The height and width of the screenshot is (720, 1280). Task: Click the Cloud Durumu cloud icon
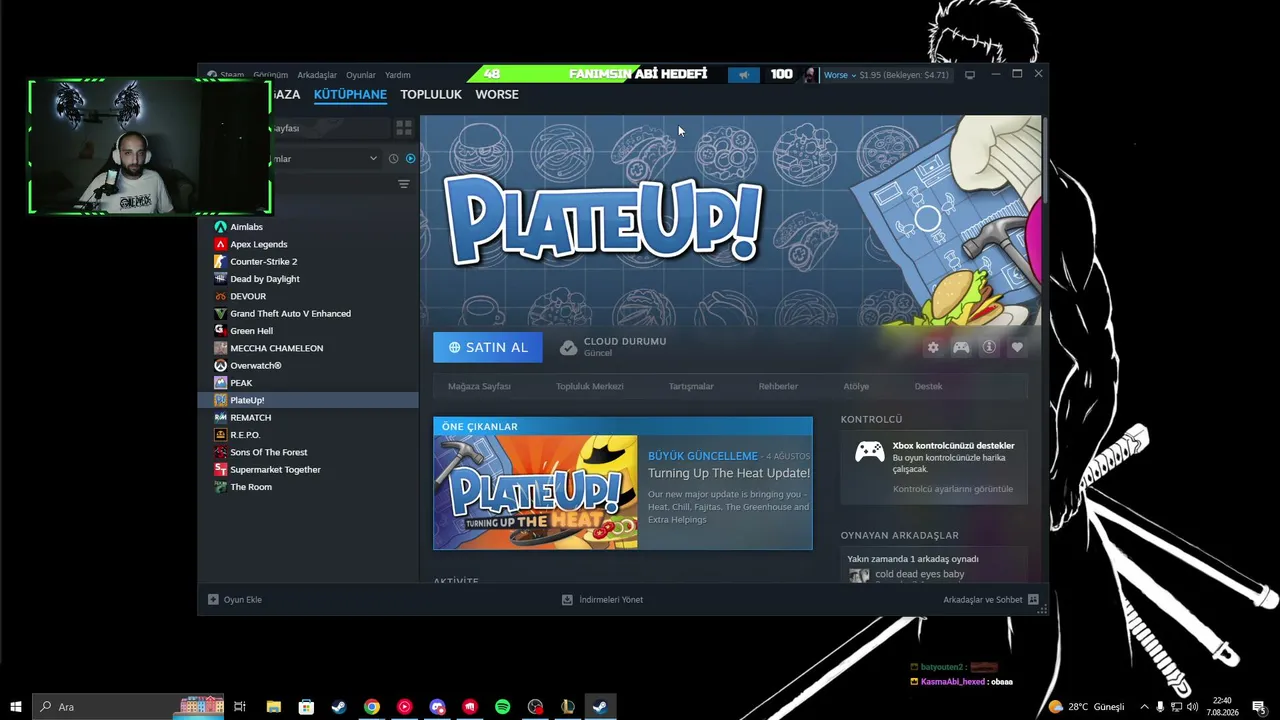click(568, 347)
